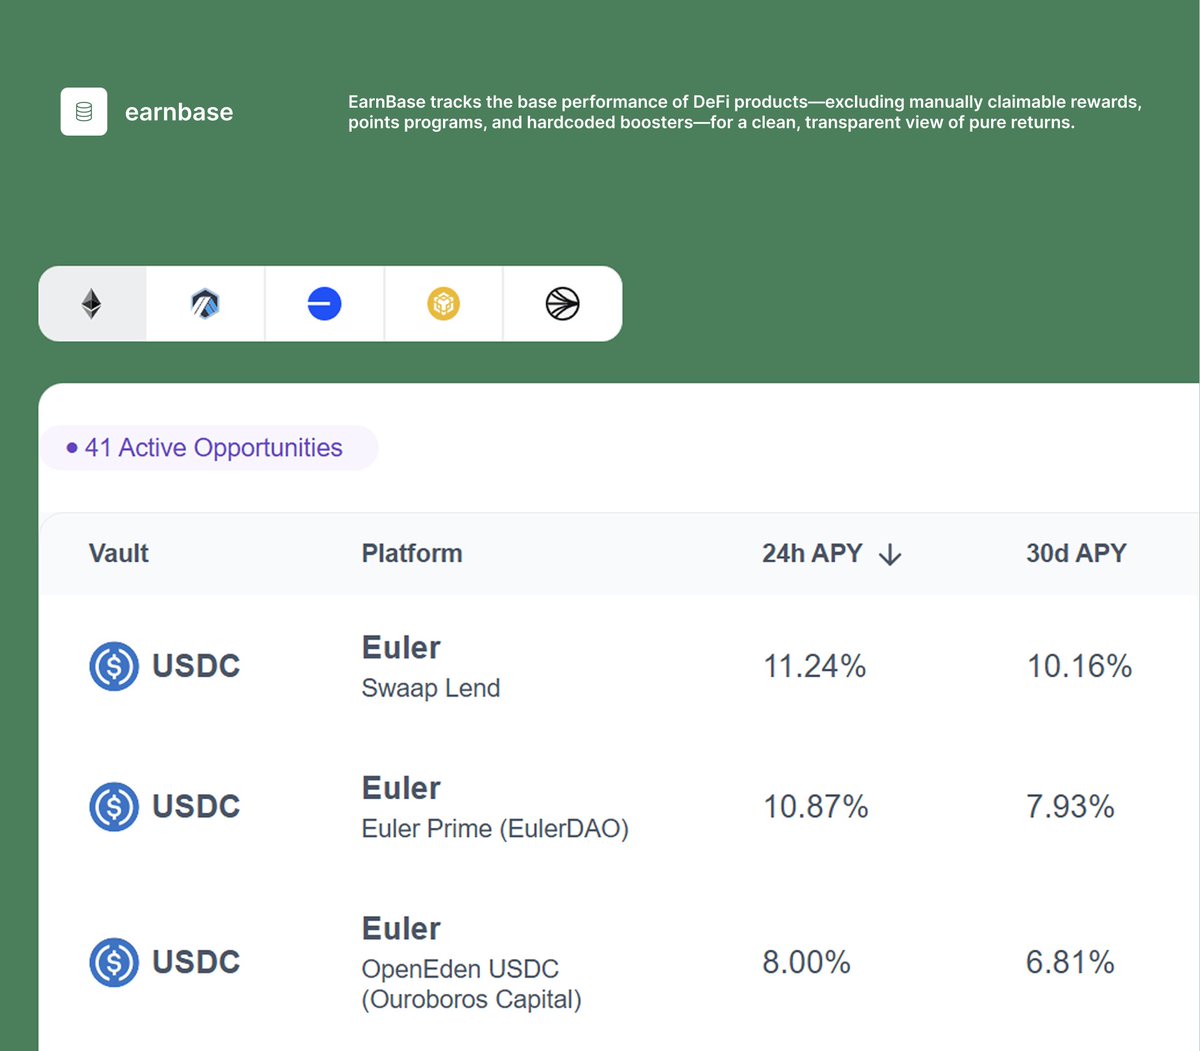This screenshot has height=1051, width=1200.
Task: Click the 8.00% 24h APY value
Action: tap(806, 962)
